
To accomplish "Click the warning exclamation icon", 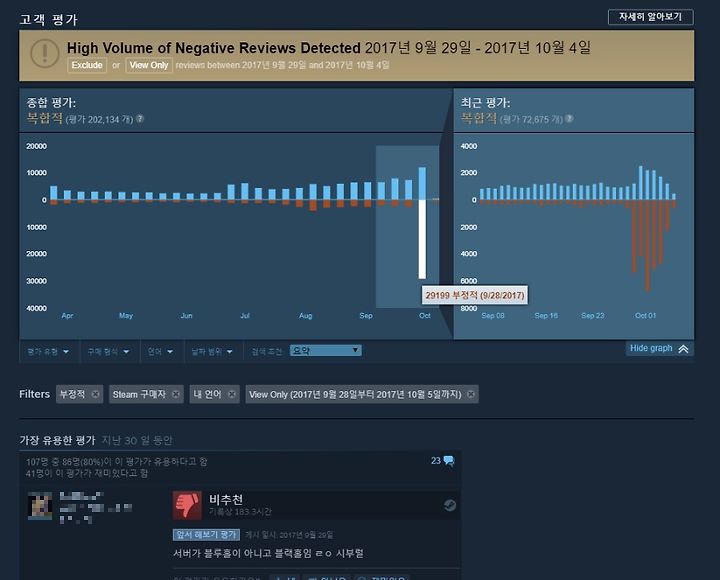I will pos(45,53).
